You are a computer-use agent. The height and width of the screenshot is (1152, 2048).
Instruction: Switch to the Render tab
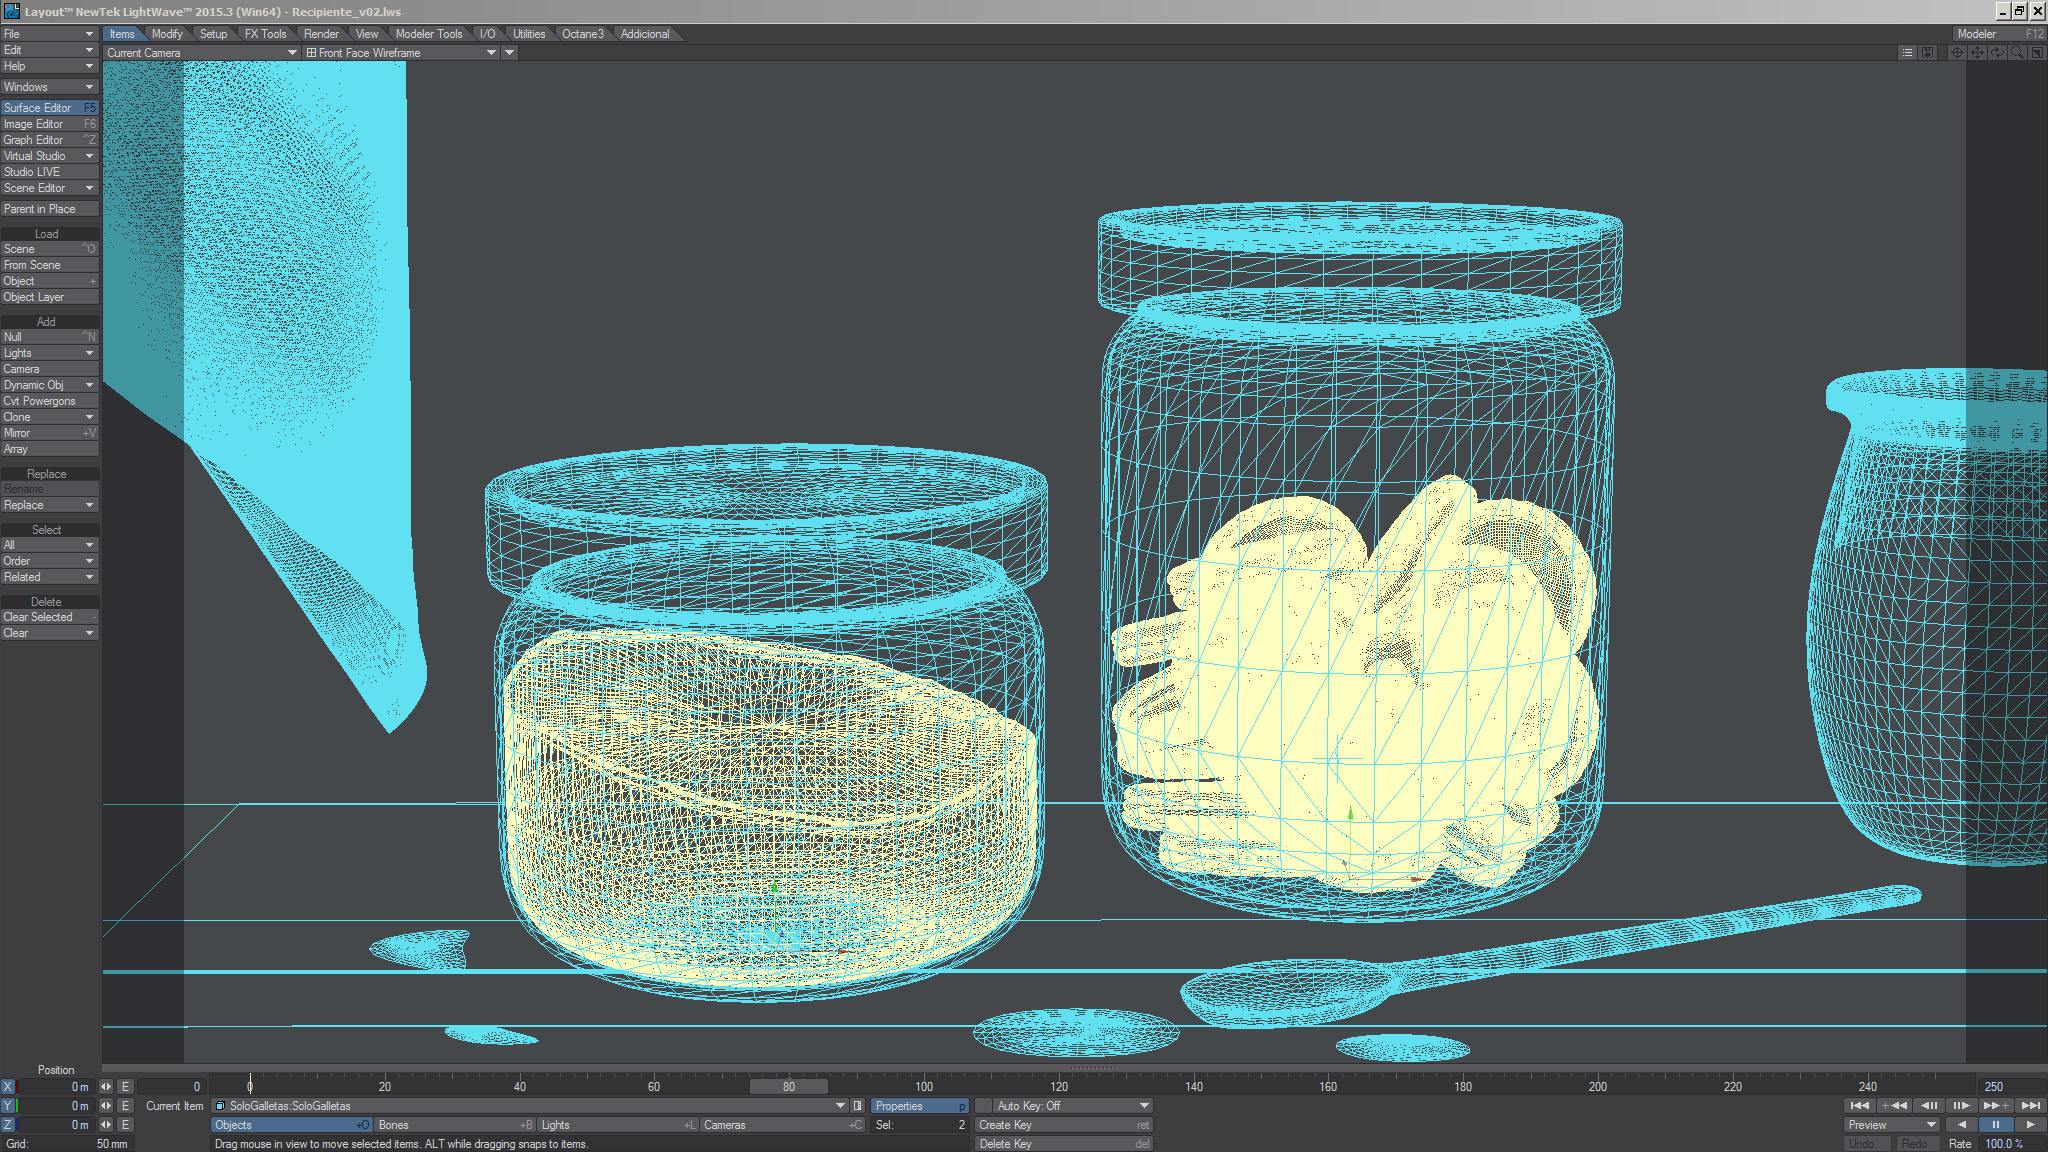coord(321,34)
